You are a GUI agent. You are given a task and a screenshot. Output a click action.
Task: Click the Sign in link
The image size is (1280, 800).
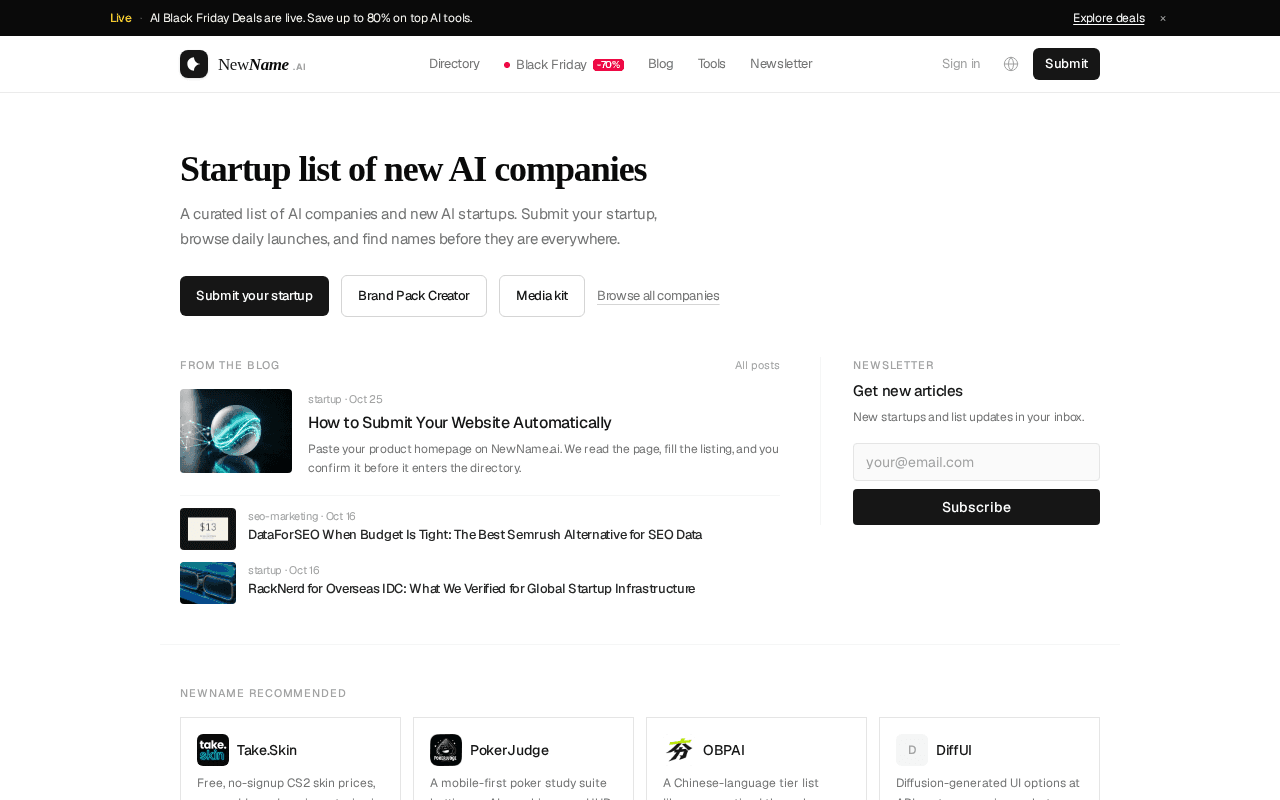tap(961, 64)
